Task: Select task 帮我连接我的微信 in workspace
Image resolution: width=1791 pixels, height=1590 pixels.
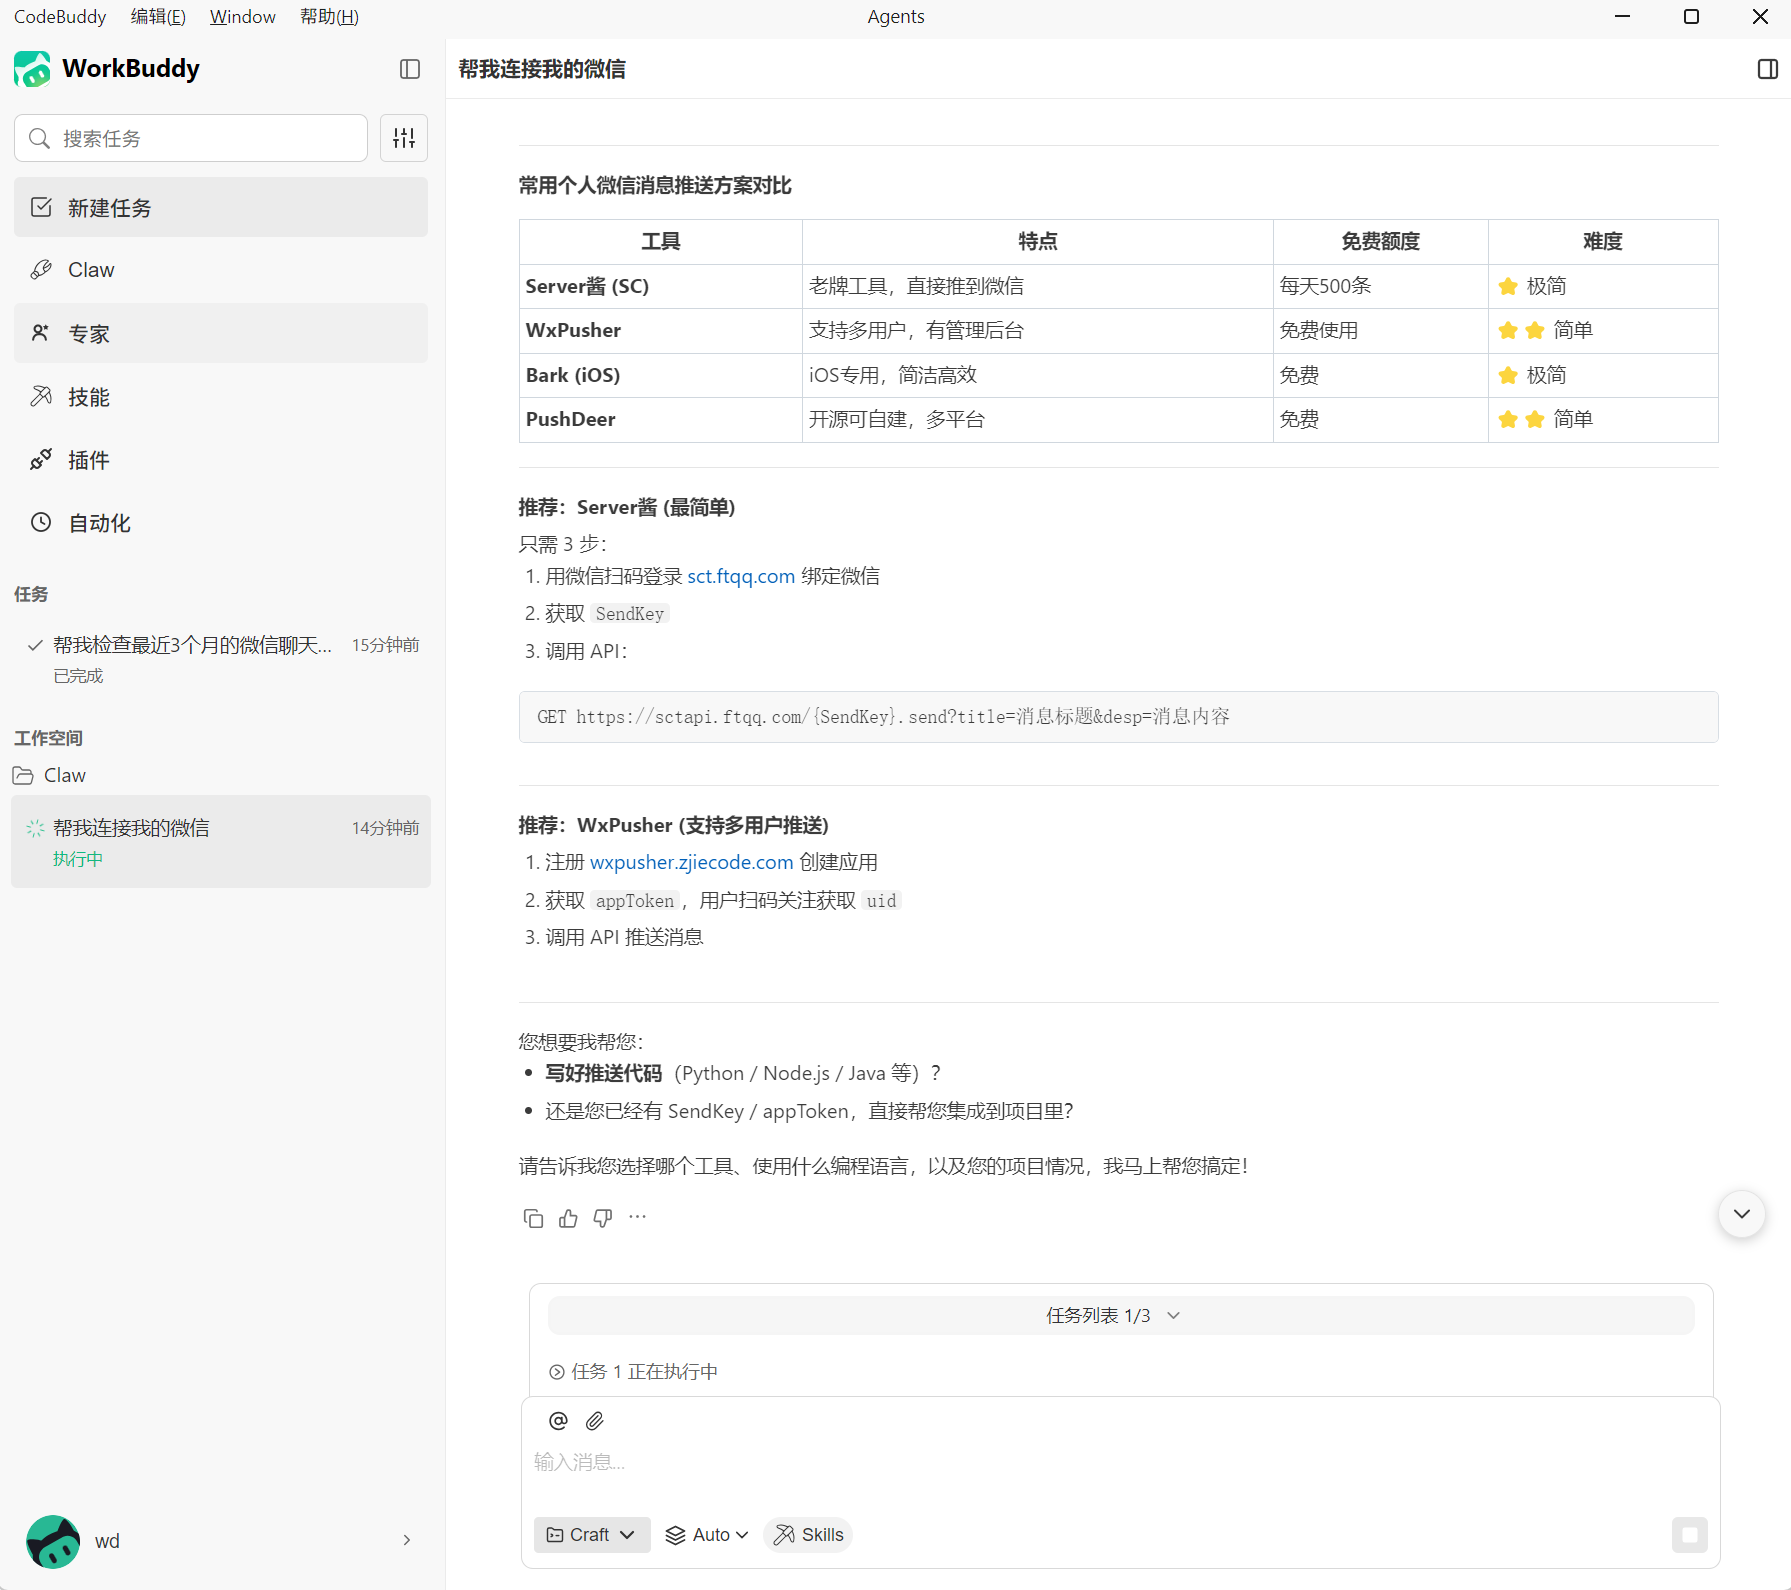Action: [x=221, y=842]
